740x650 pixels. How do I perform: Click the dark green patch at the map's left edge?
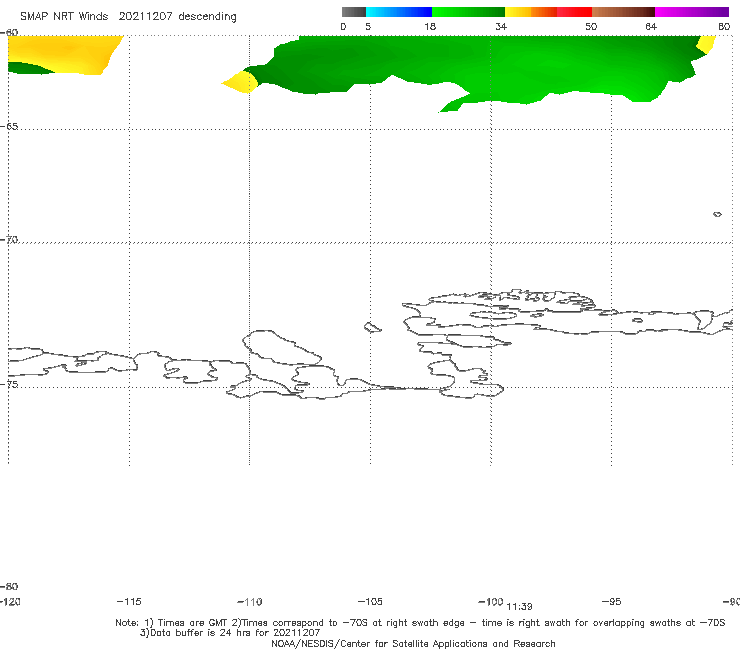point(28,68)
